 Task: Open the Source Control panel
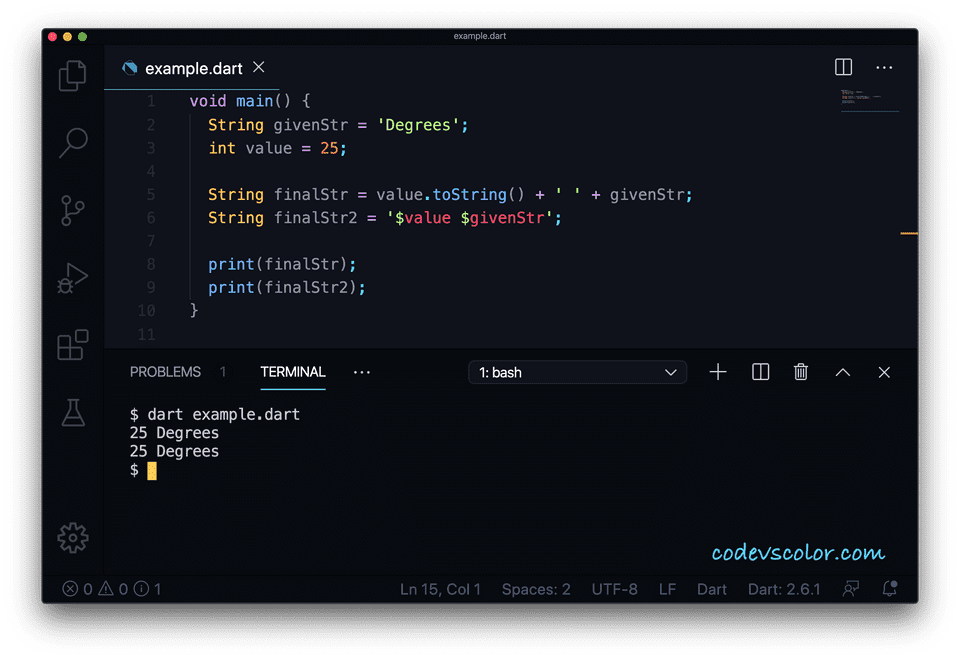click(x=72, y=210)
